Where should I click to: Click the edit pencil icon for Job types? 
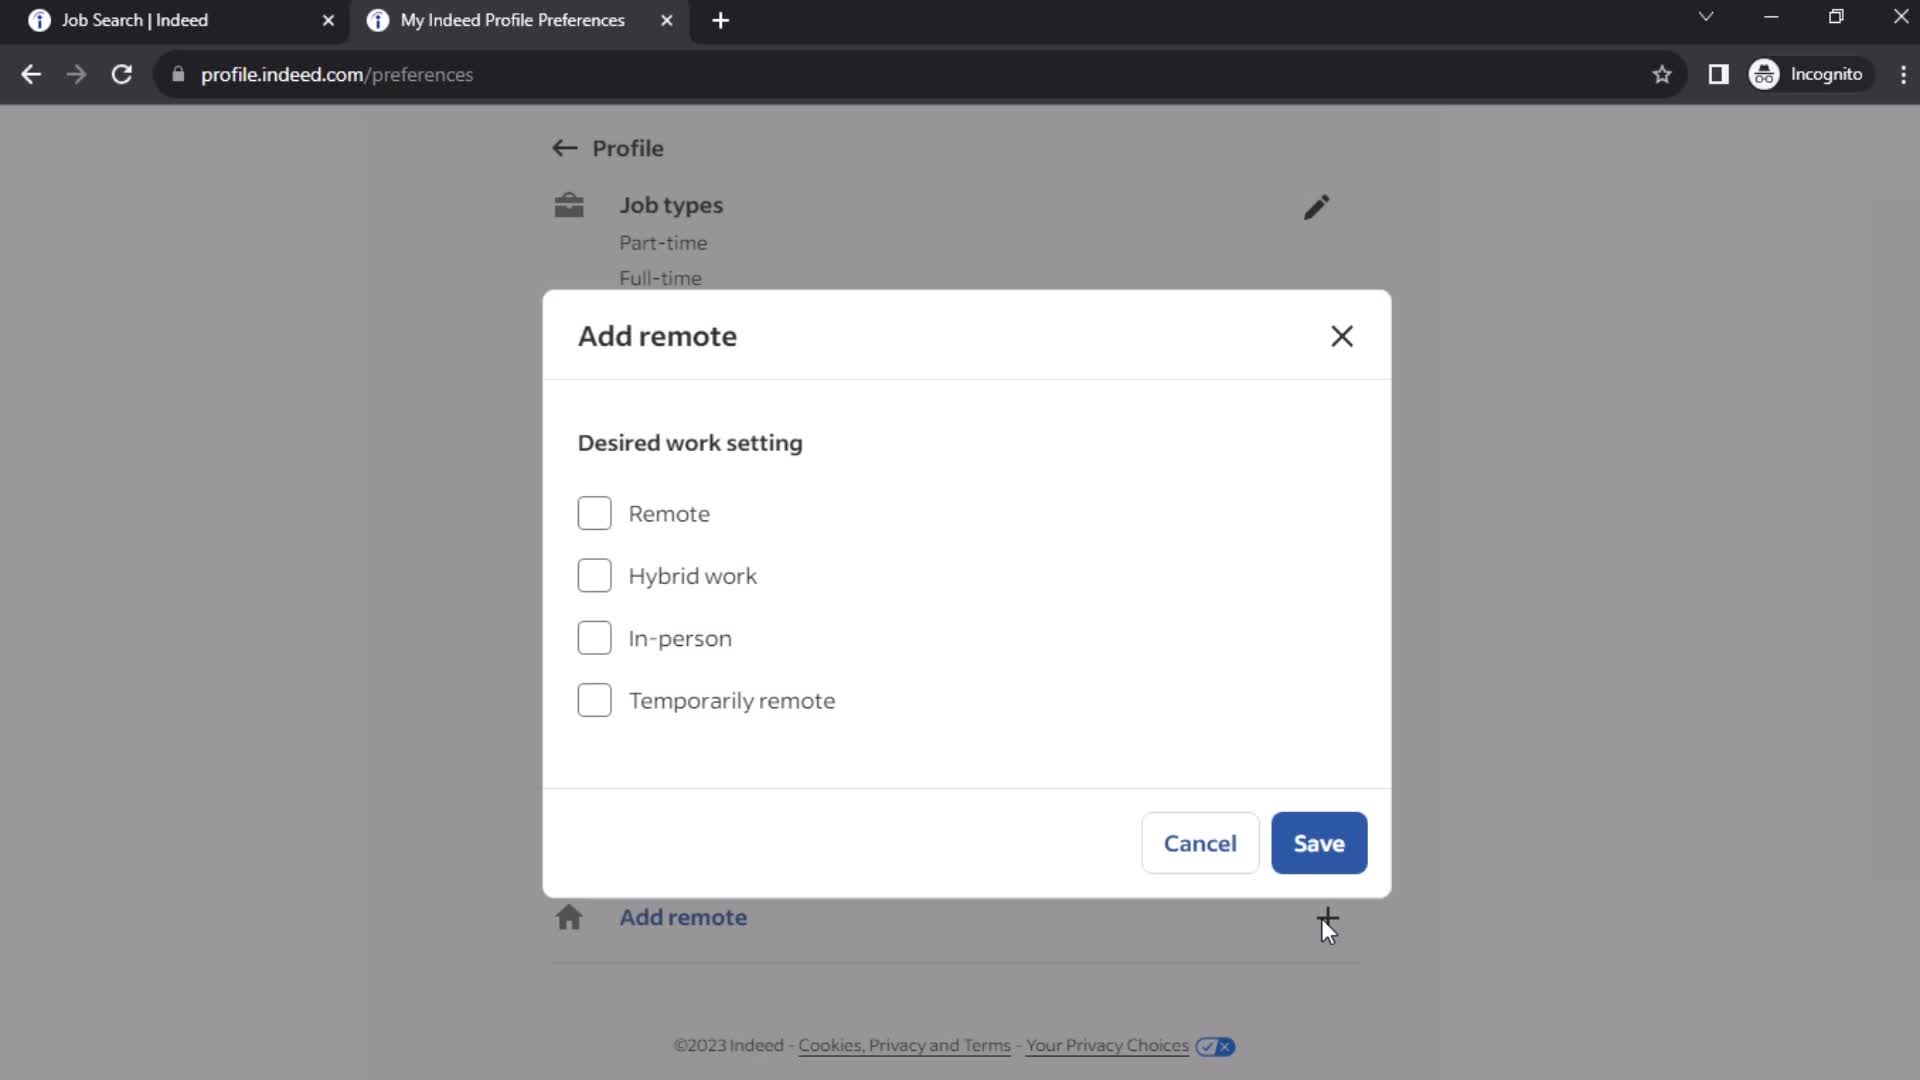(1317, 208)
